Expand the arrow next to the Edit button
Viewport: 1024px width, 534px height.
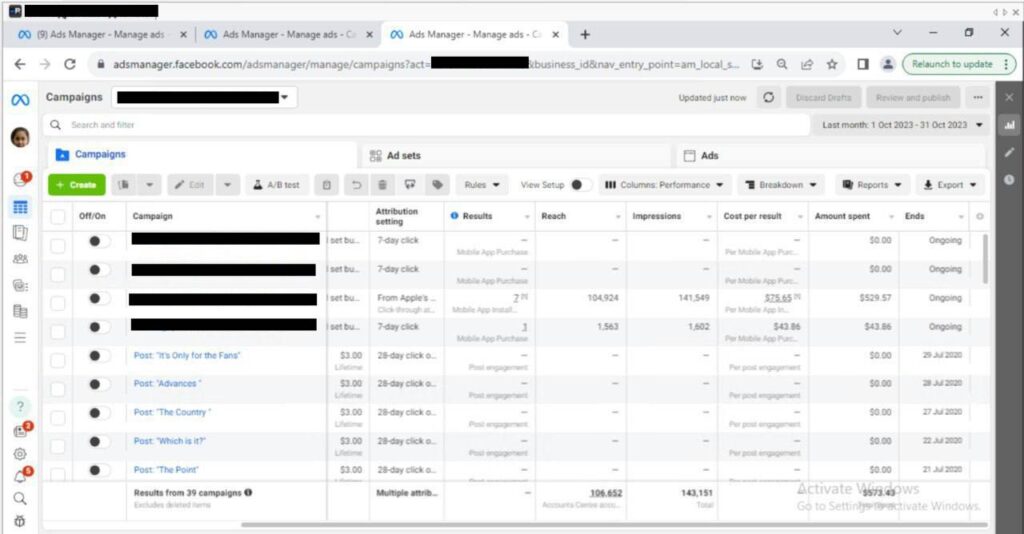[227, 185]
